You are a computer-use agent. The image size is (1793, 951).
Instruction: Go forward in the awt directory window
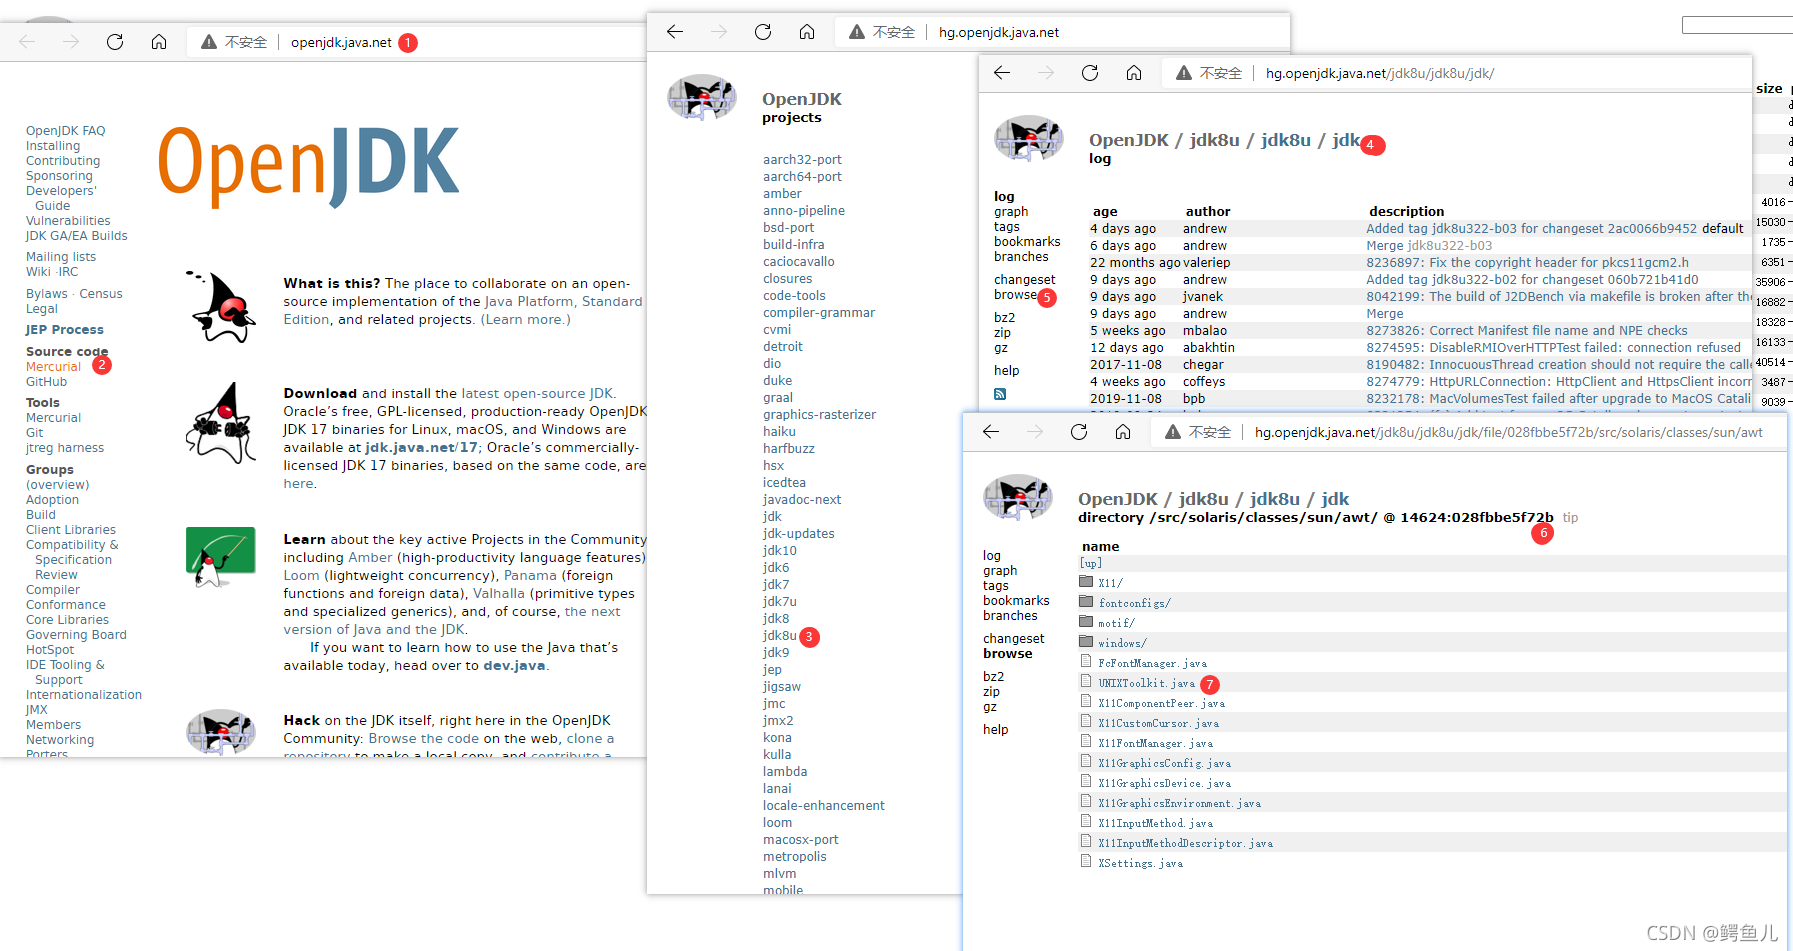tap(1035, 432)
